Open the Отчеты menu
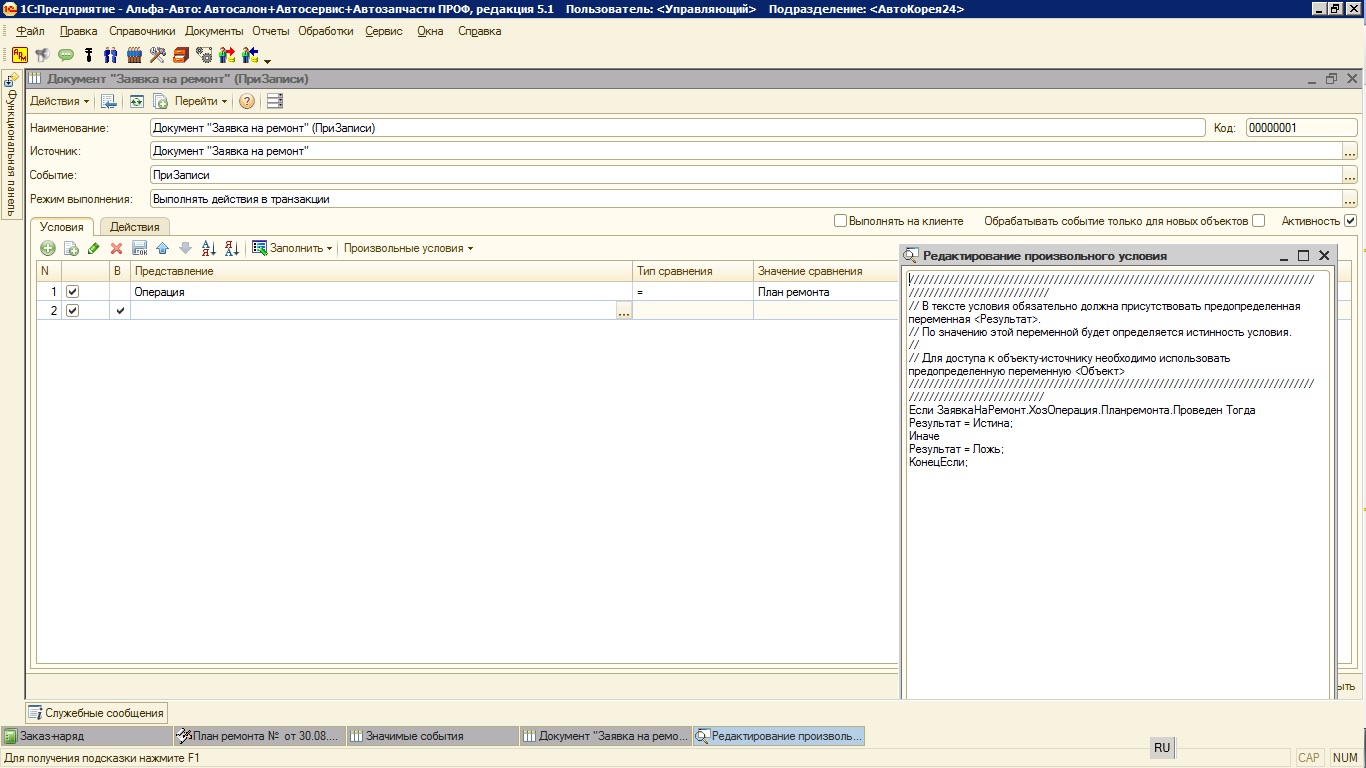The image size is (1366, 768). (x=271, y=31)
